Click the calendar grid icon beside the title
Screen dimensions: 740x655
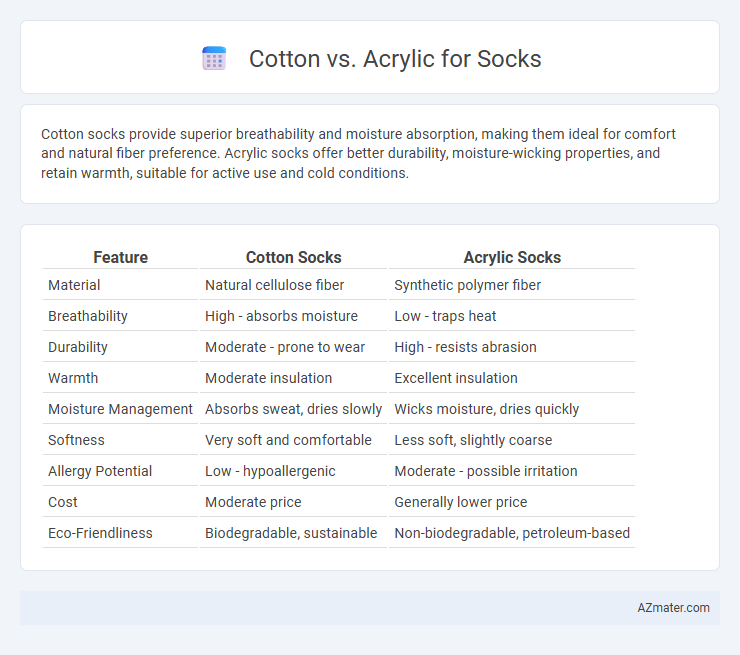coord(214,59)
